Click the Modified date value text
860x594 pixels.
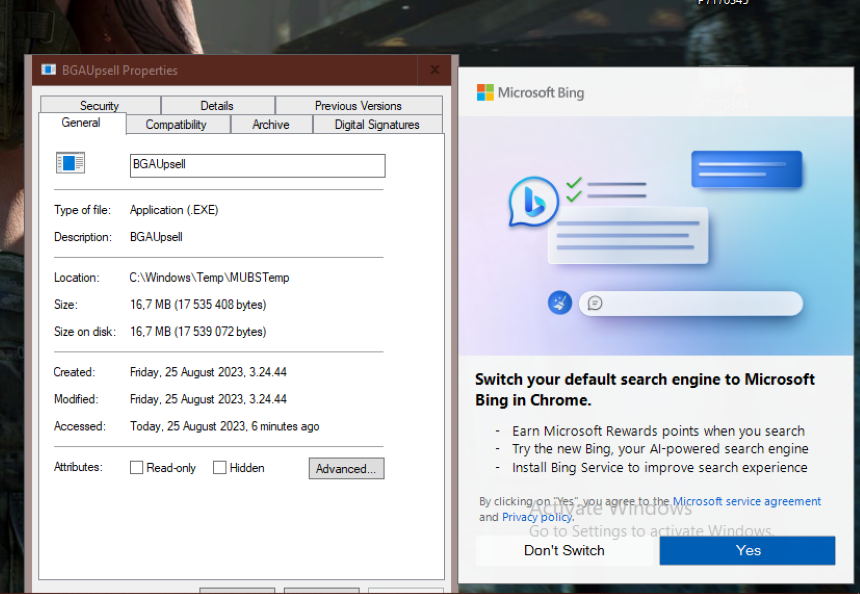[208, 399]
